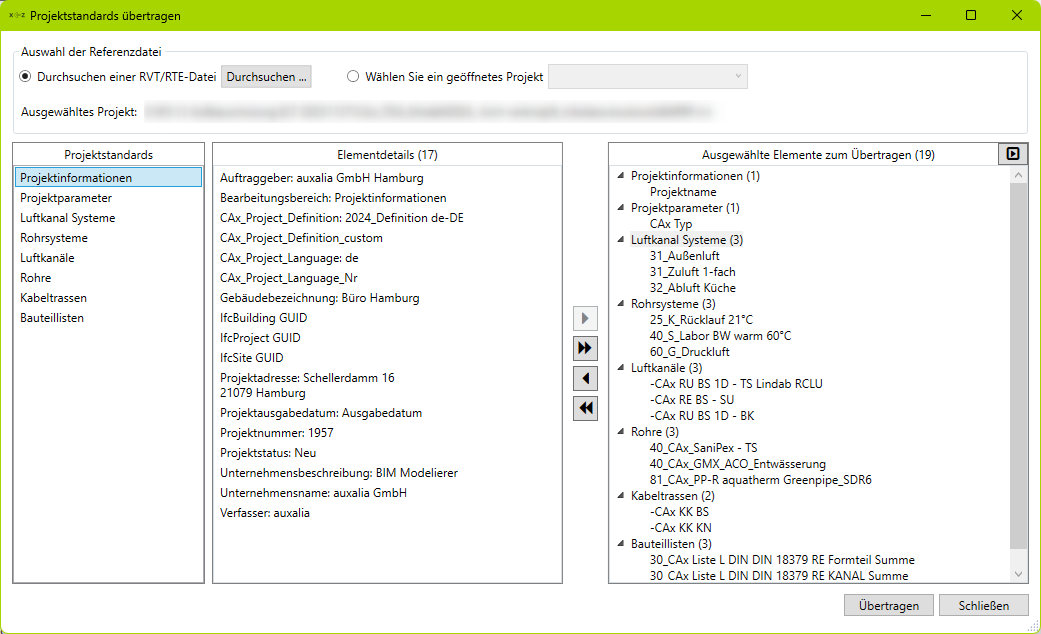Screen dimensions: 1041x634
Task: Select 'Wählen Sie ein geöffnetes Projekt' radio option
Action: point(353,77)
